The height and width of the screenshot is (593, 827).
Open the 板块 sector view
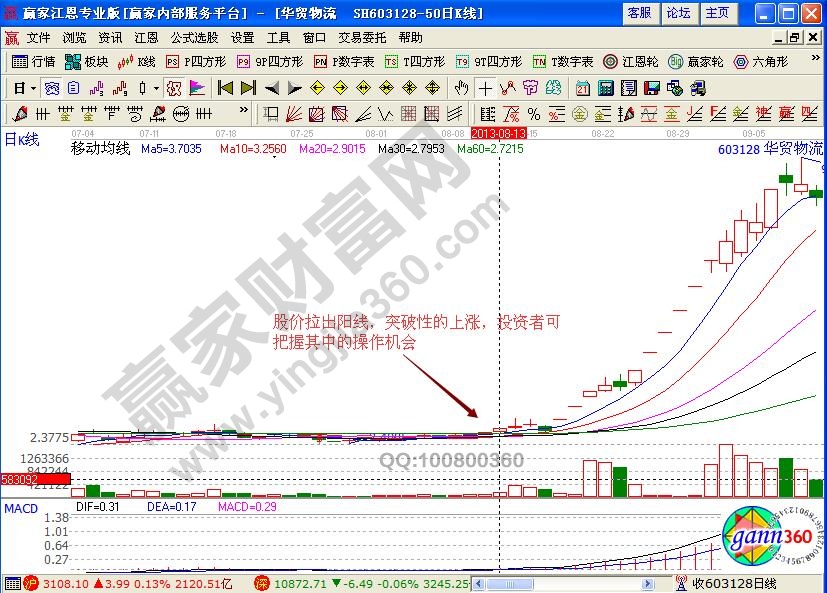click(87, 61)
